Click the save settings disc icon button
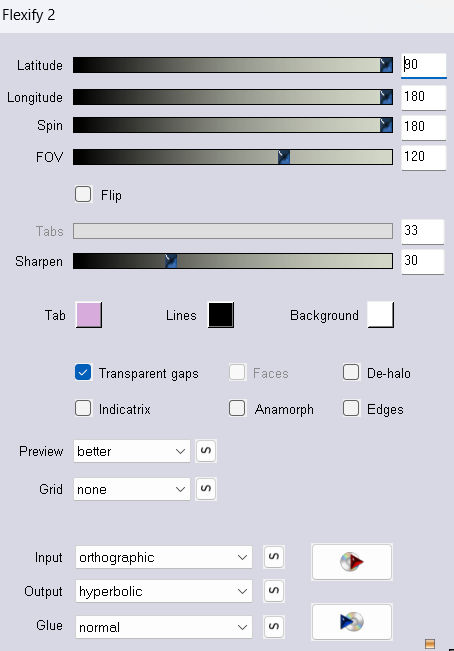This screenshot has height=651, width=454. pyautogui.click(x=351, y=622)
